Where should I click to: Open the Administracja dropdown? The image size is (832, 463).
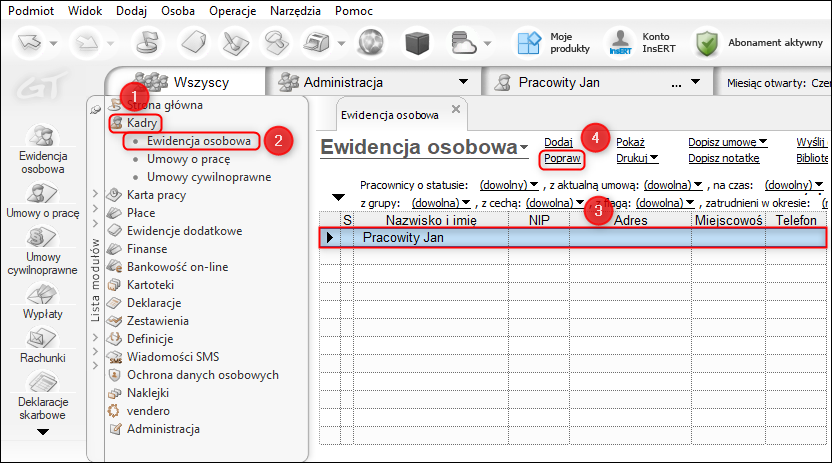click(463, 82)
